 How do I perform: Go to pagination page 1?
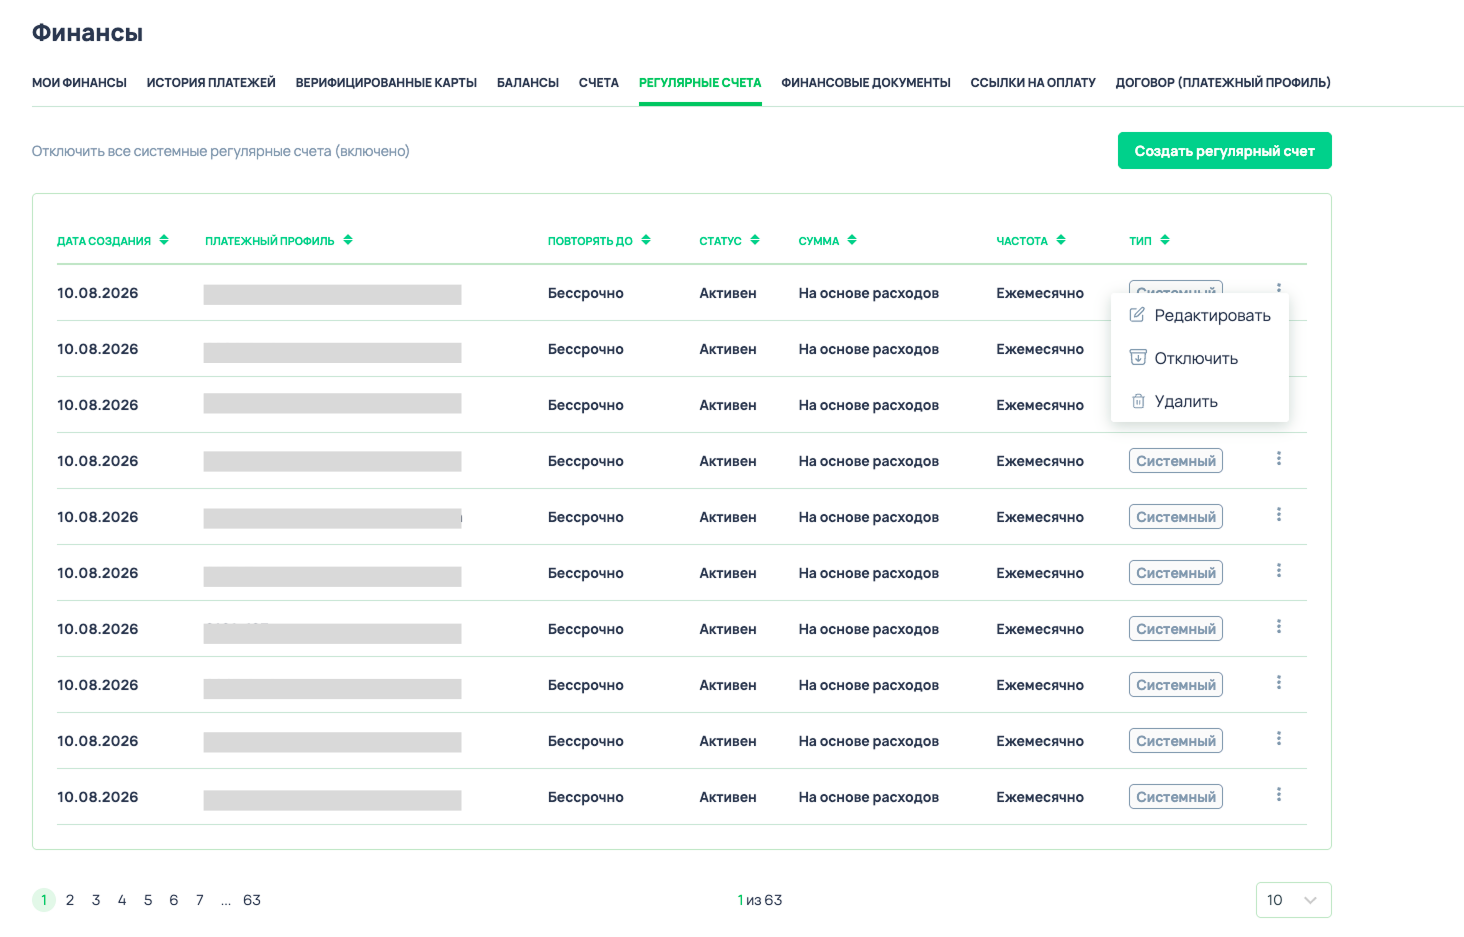(44, 900)
